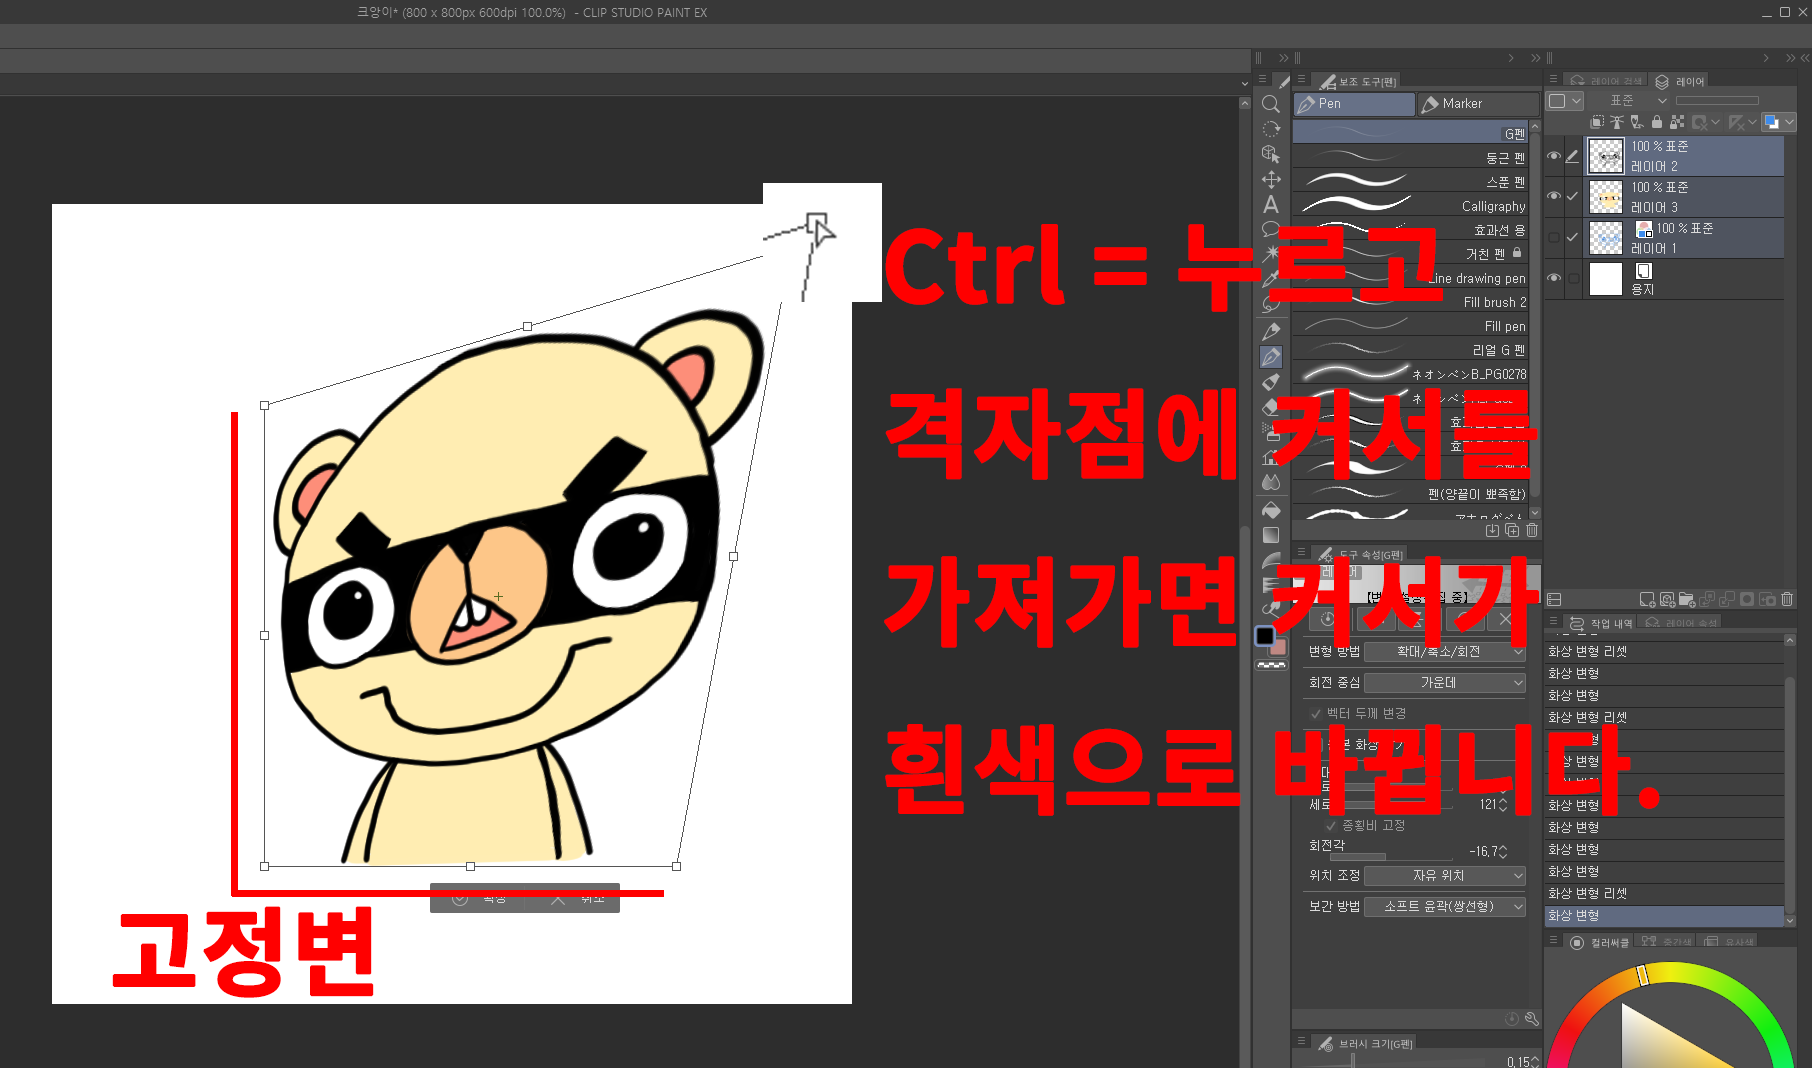Select the Fill pen brush

(1410, 325)
